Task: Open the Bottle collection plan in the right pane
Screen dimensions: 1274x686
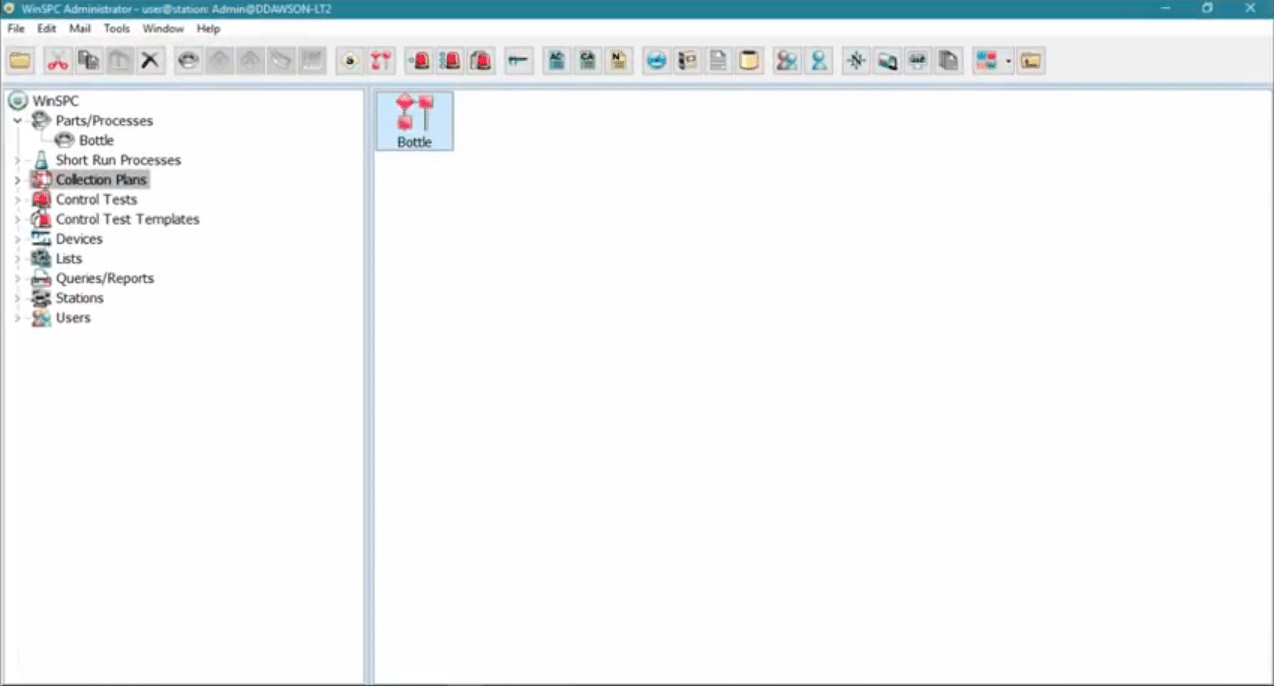Action: (x=414, y=120)
